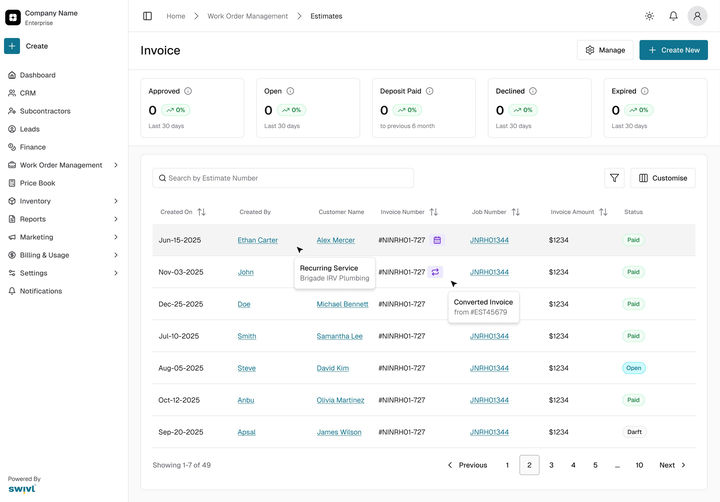Click the Company Name logo icon
This screenshot has height=502, width=720.
[x=13, y=17]
